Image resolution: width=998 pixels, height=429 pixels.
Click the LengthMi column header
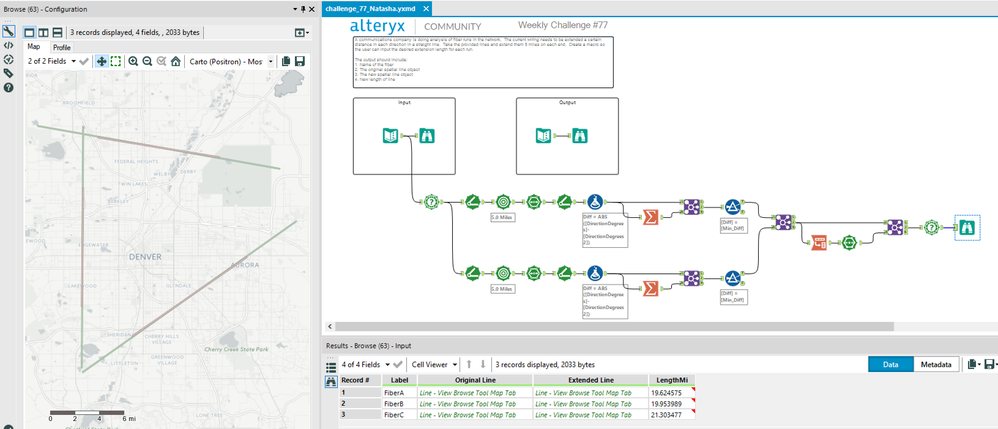coord(671,380)
